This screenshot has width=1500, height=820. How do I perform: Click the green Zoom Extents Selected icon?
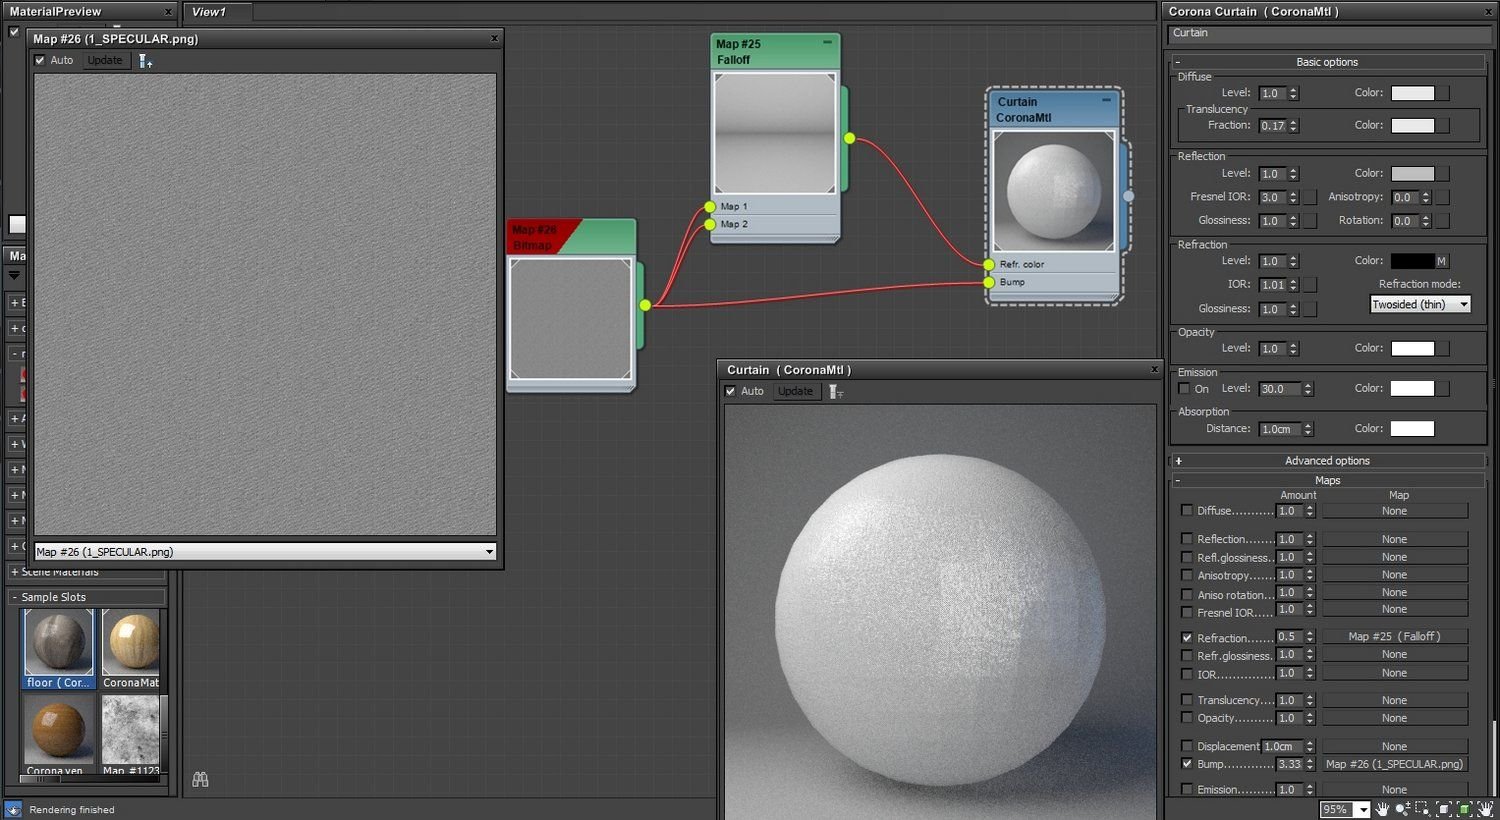click(1464, 809)
